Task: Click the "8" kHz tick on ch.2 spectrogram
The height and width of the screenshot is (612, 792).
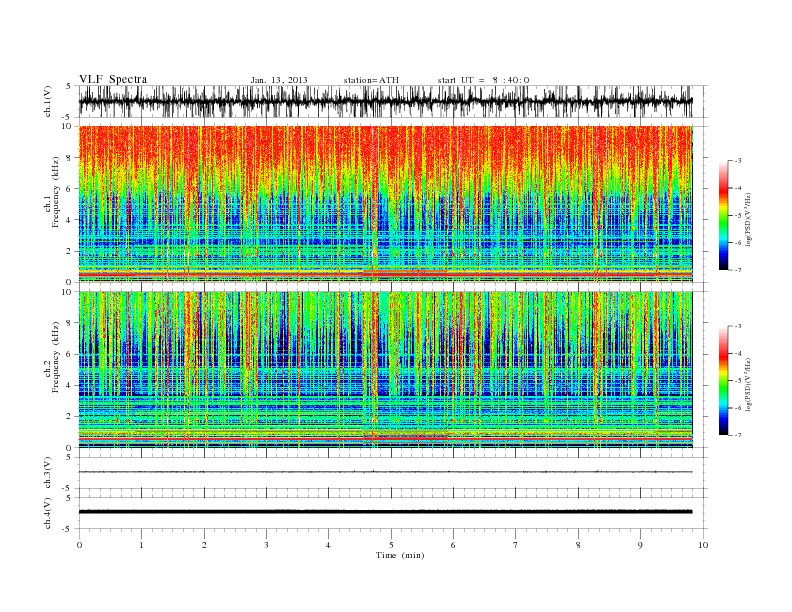Action: click(x=69, y=323)
